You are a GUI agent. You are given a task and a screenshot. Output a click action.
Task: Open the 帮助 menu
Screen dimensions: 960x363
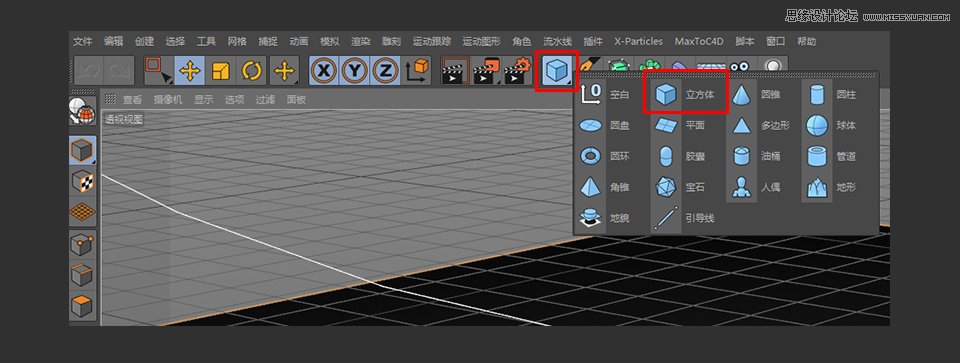point(806,42)
